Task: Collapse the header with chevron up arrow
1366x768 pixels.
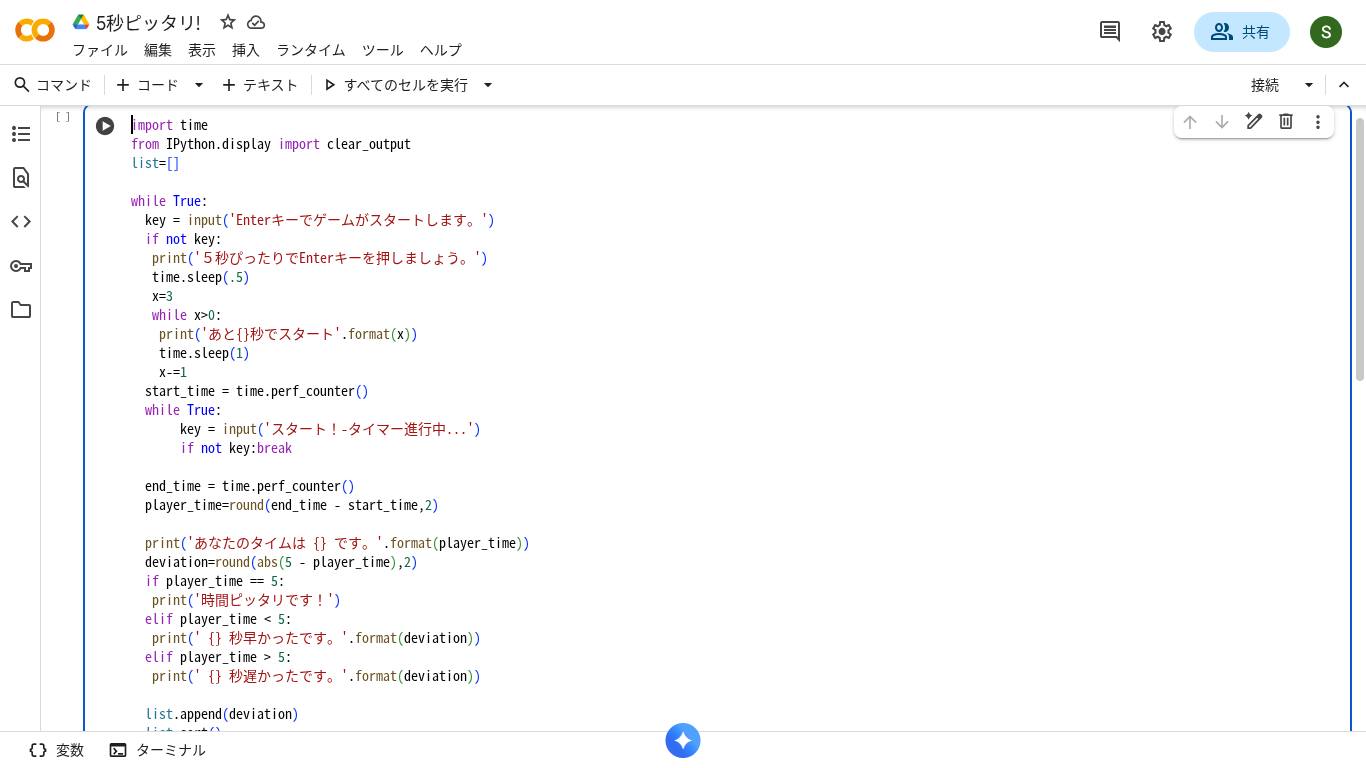Action: click(1344, 85)
